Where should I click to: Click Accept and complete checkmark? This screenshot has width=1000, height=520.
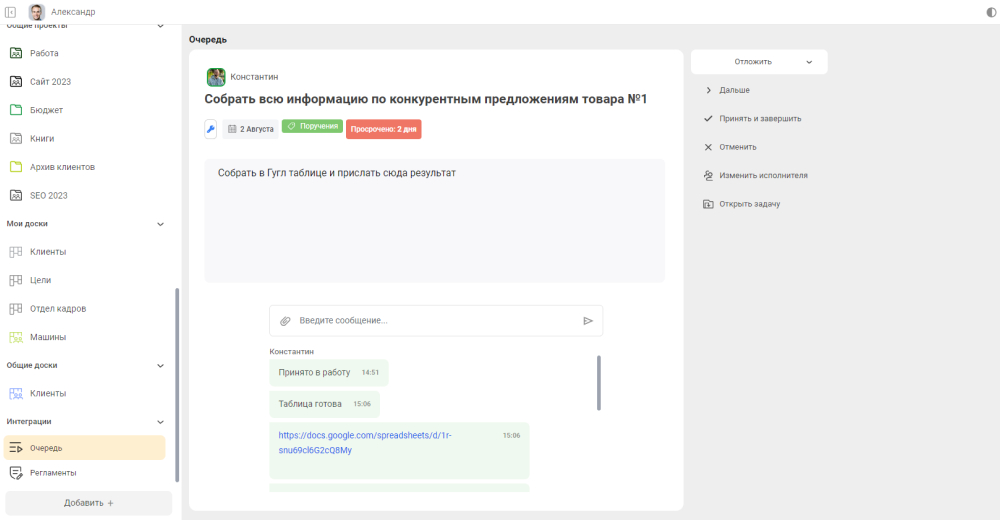pyautogui.click(x=708, y=118)
